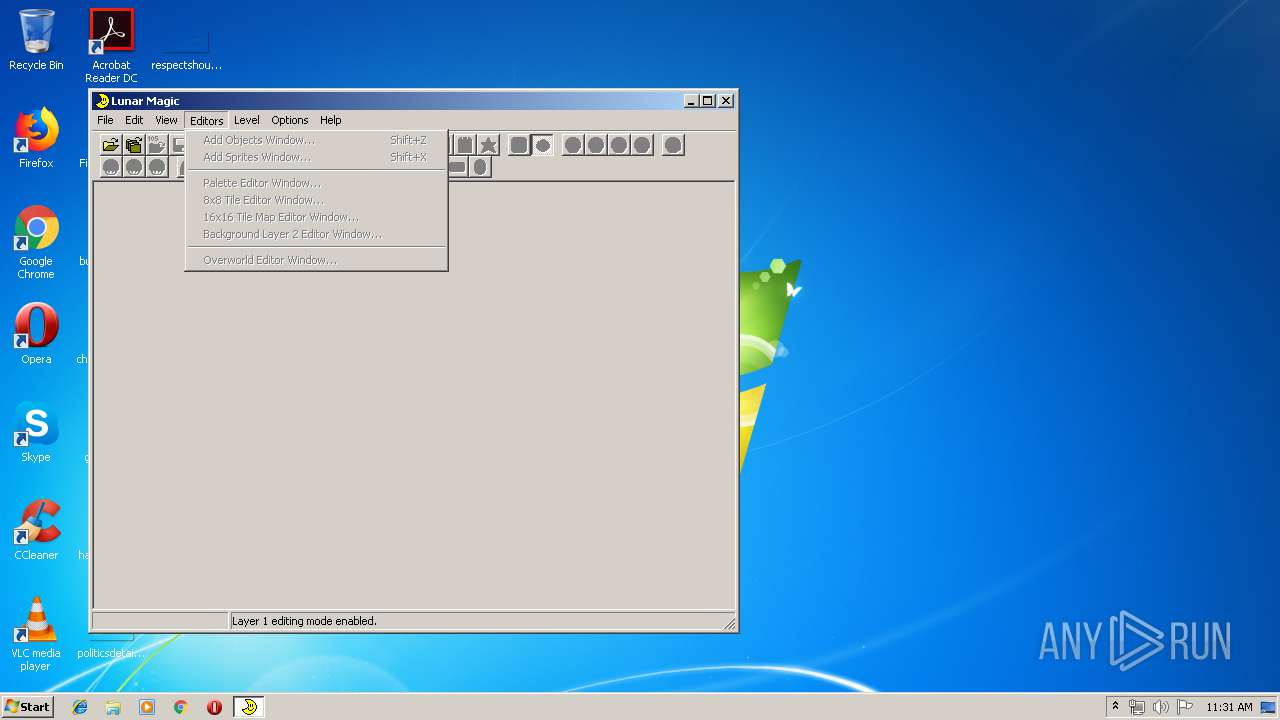This screenshot has width=1280, height=720.
Task: Click the star-shaped toolbar icon
Action: [x=488, y=145]
